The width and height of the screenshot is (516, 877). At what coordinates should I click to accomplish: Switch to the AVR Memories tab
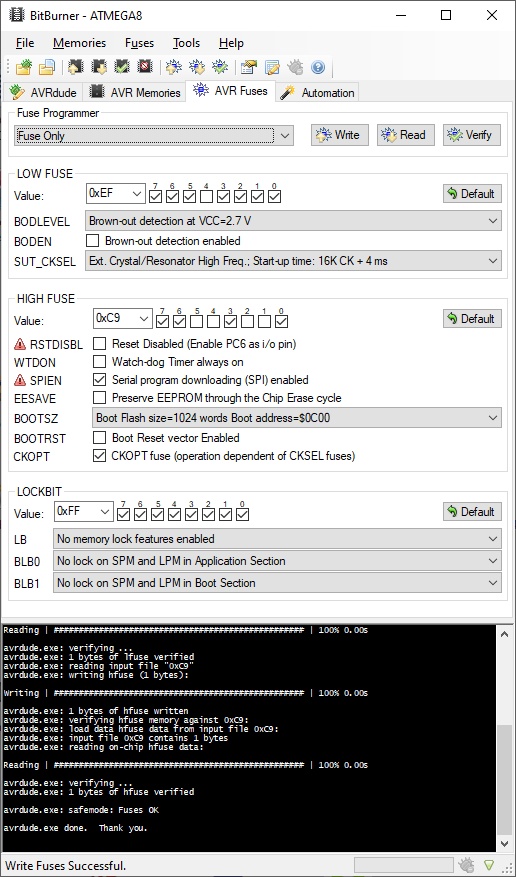click(135, 92)
